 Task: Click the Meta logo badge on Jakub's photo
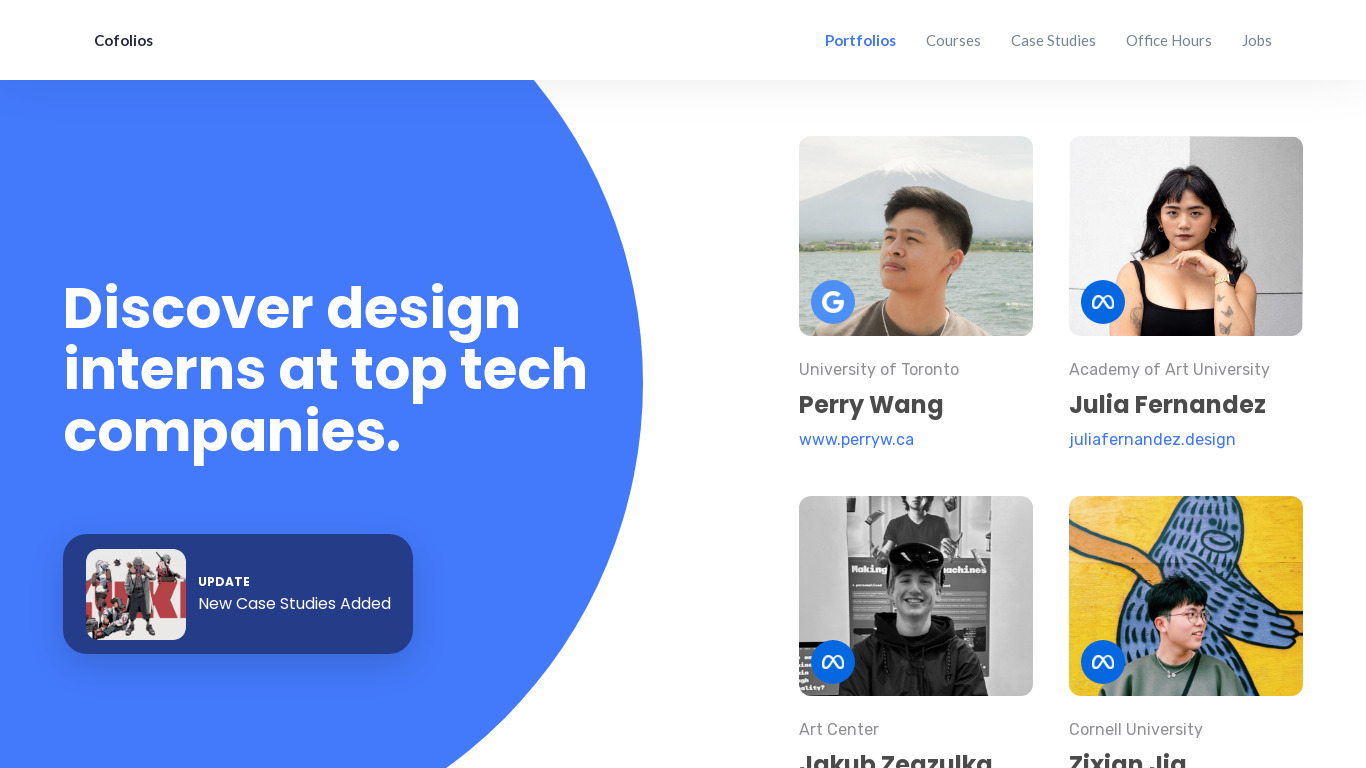pos(833,662)
